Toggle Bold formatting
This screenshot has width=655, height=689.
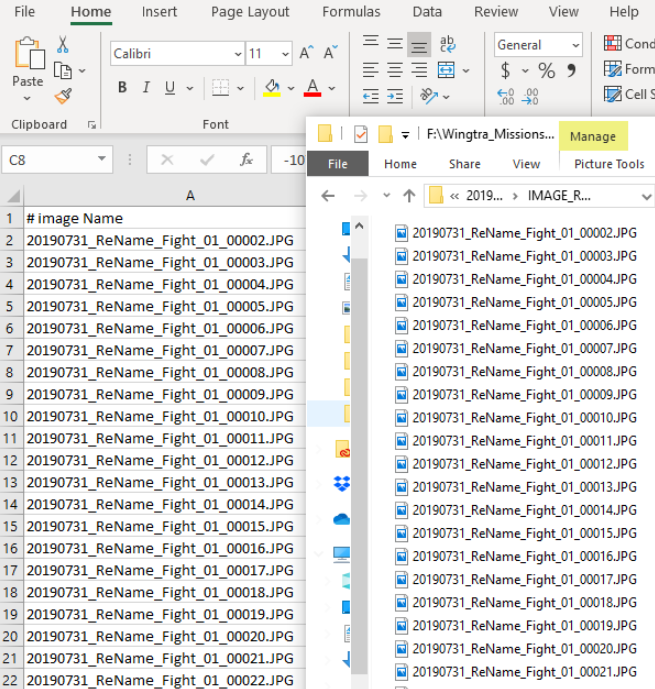pos(122,88)
